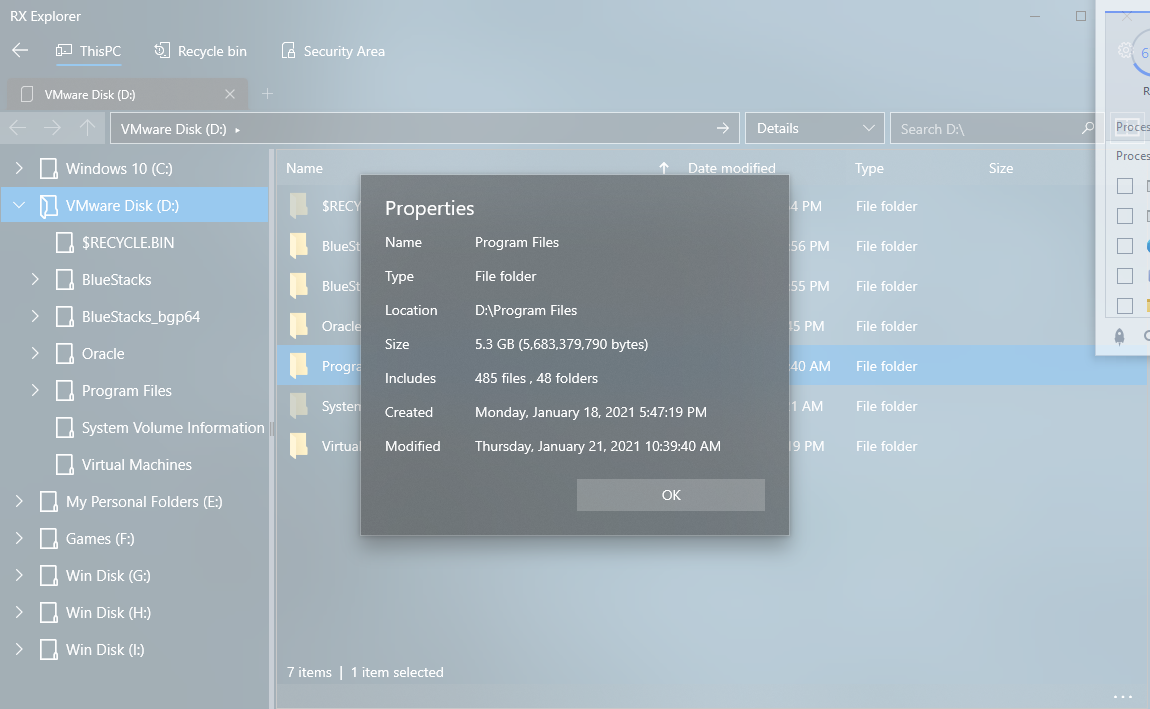Viewport: 1150px width, 709px height.
Task: Add a new tab with plus button
Action: pos(268,94)
